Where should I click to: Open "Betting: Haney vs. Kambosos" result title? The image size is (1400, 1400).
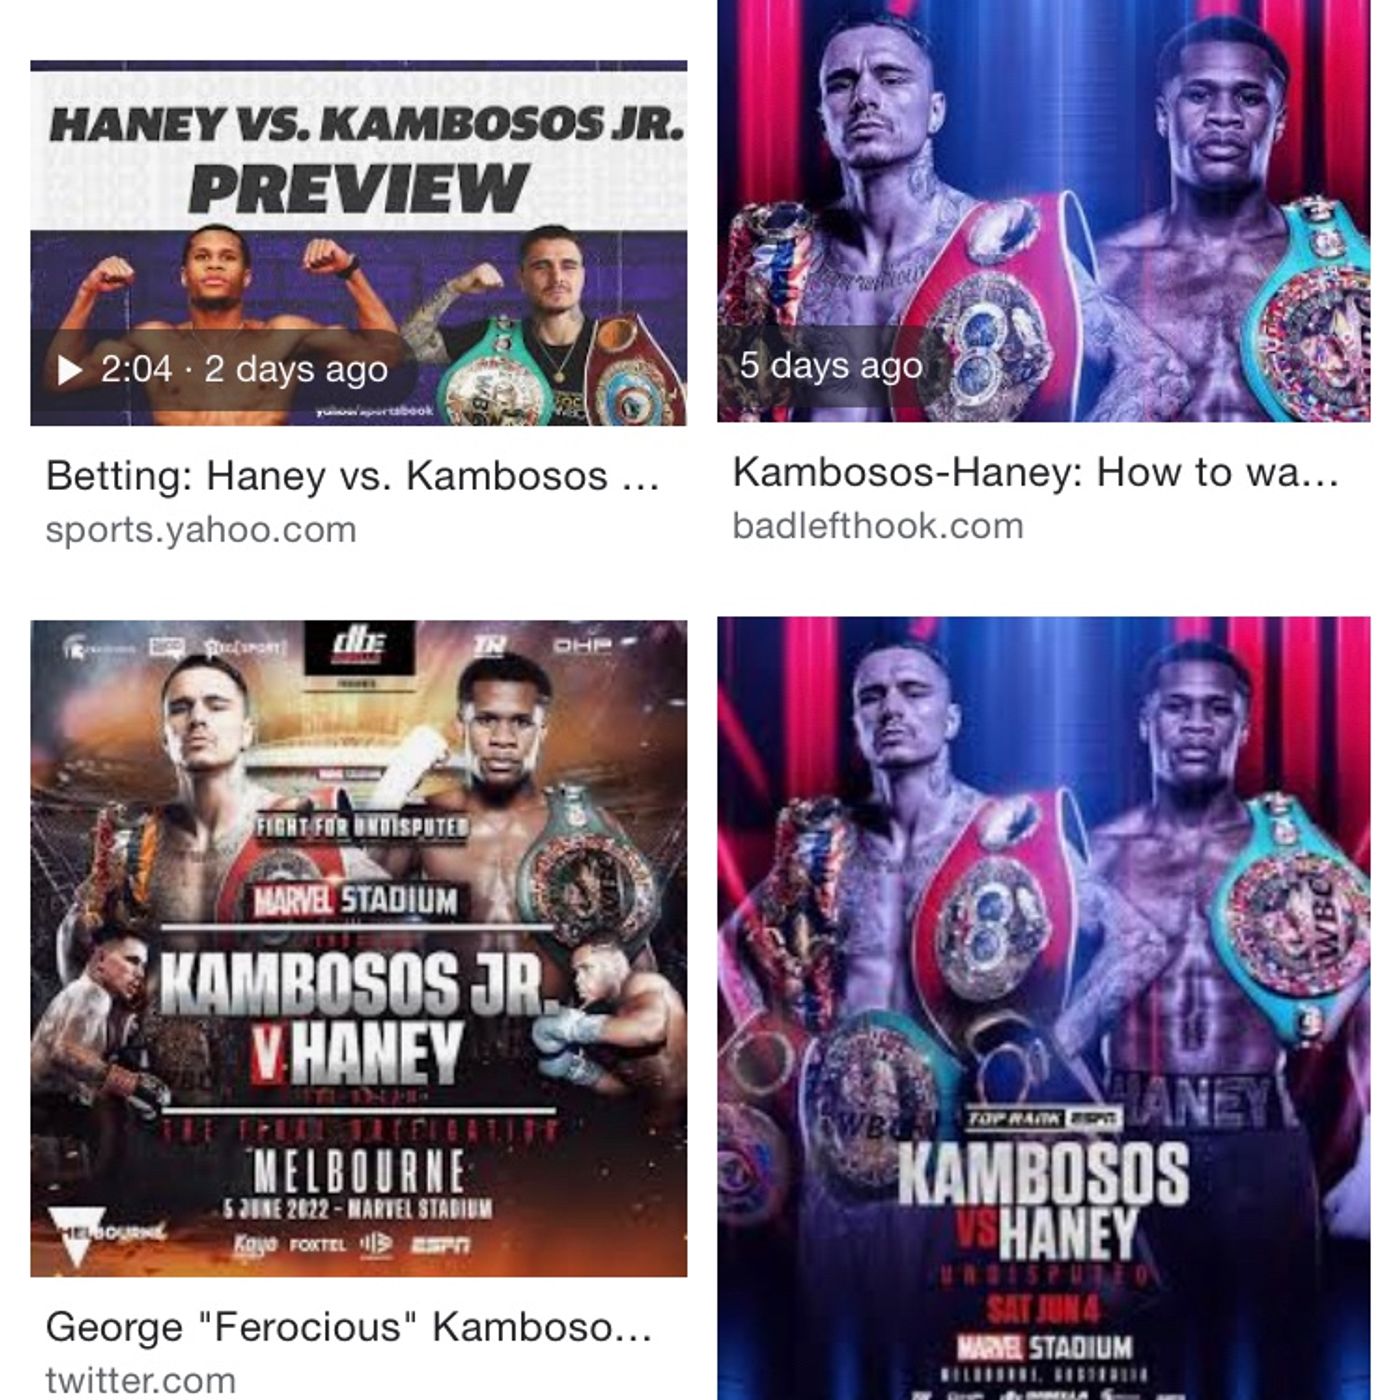(x=352, y=476)
